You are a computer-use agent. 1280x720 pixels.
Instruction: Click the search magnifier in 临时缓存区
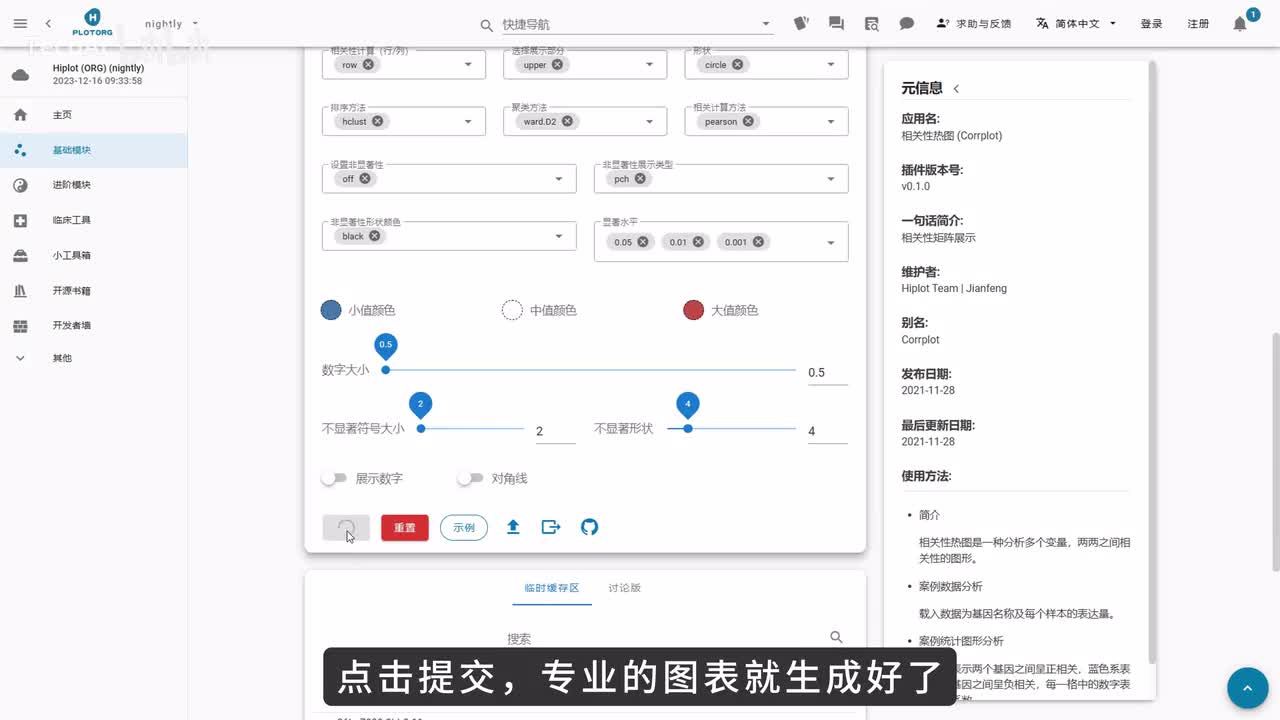(x=836, y=637)
